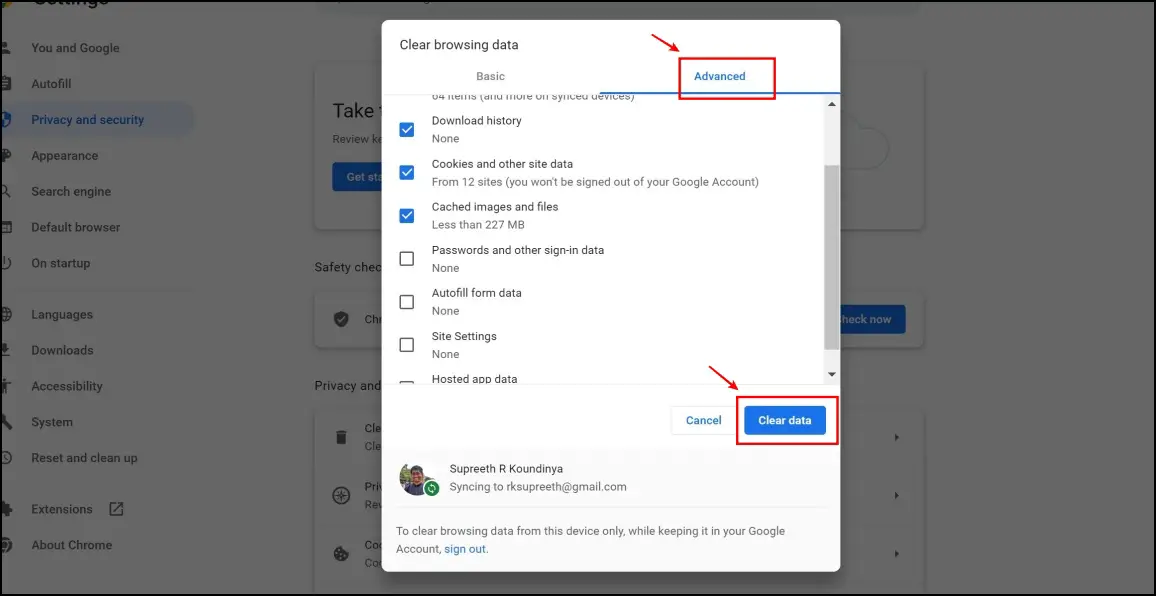Click the Extensions puzzle icon in sidebar

pyautogui.click(x=5, y=509)
